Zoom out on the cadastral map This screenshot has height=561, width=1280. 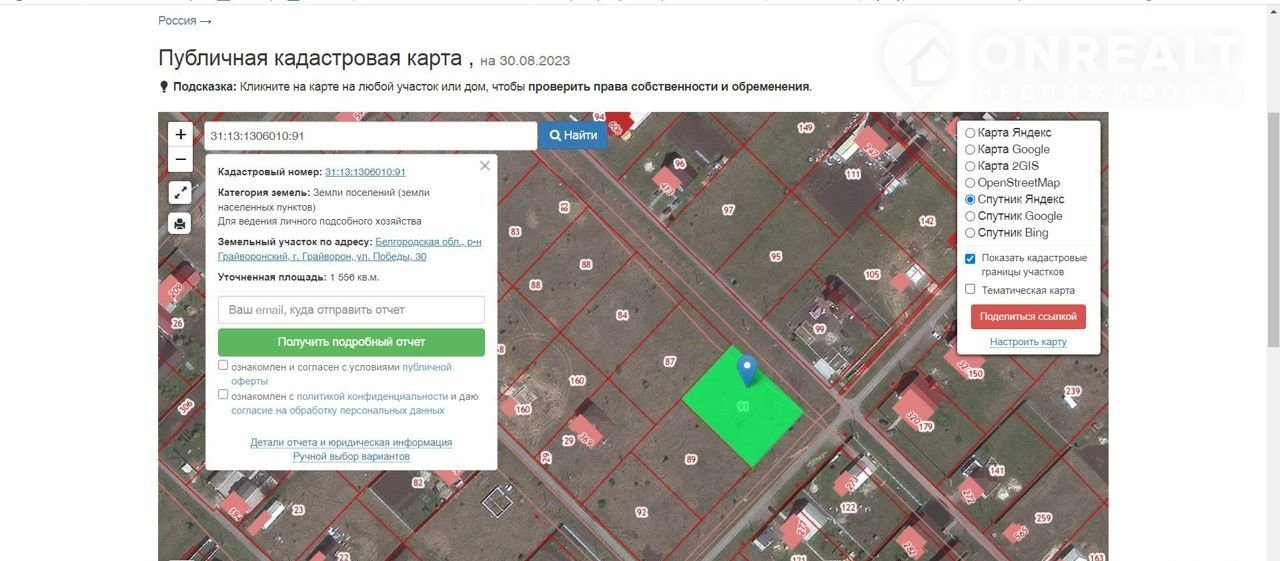click(180, 159)
